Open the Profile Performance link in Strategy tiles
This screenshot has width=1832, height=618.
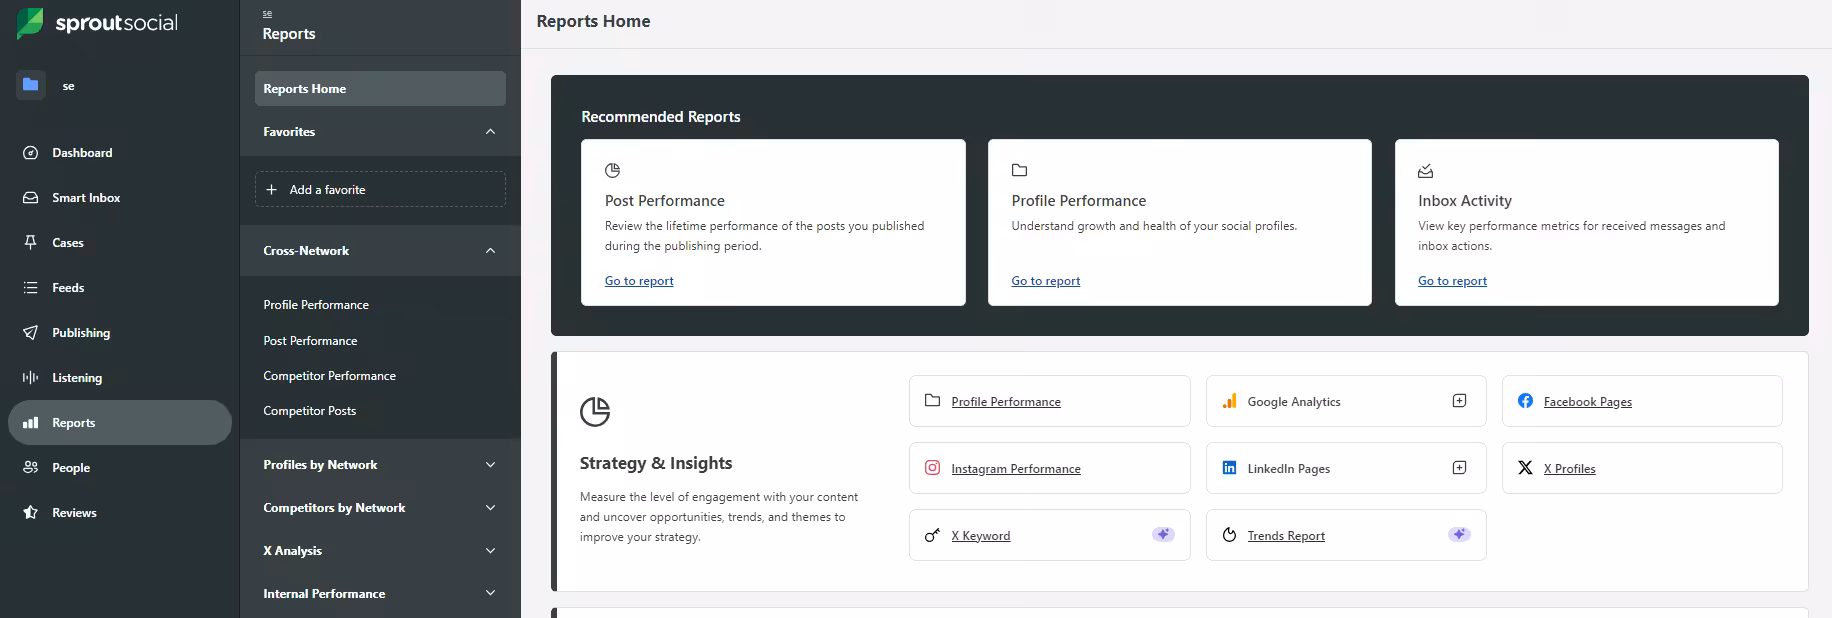pyautogui.click(x=1006, y=402)
